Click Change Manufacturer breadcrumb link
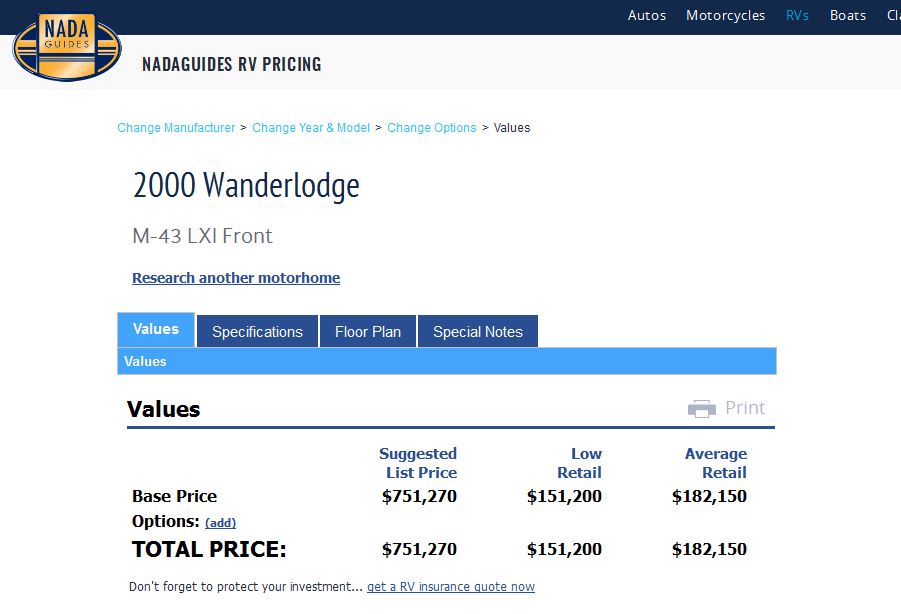Image resolution: width=901 pixels, height=614 pixels. (176, 128)
